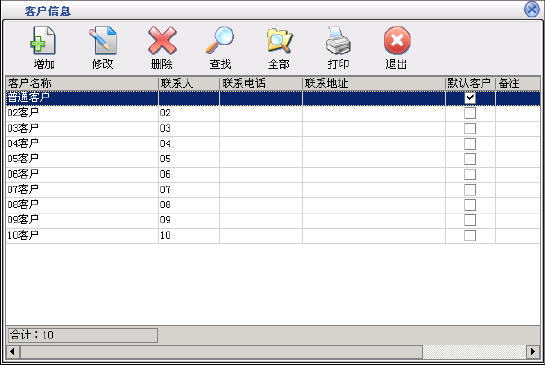Select the 10客户 name cell

coord(82,236)
